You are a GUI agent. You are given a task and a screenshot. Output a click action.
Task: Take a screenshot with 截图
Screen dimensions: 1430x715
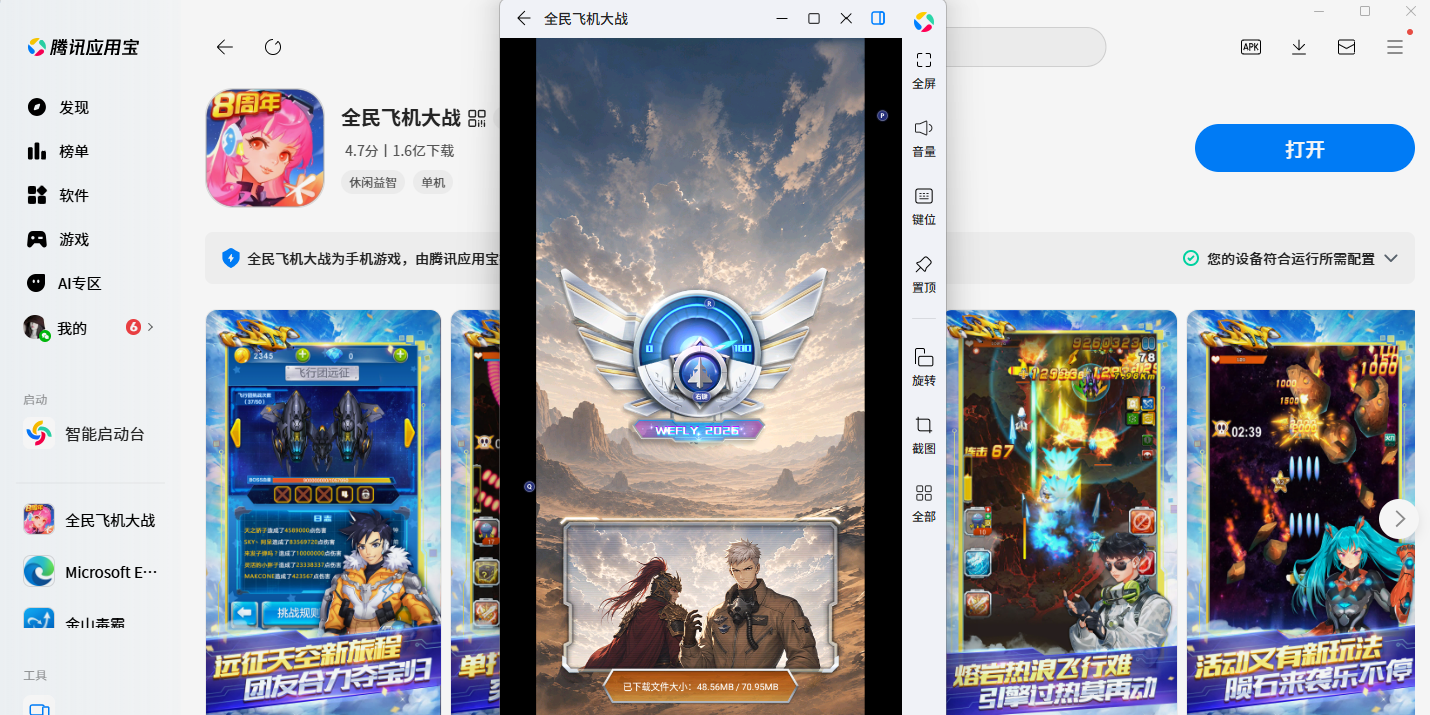[924, 435]
